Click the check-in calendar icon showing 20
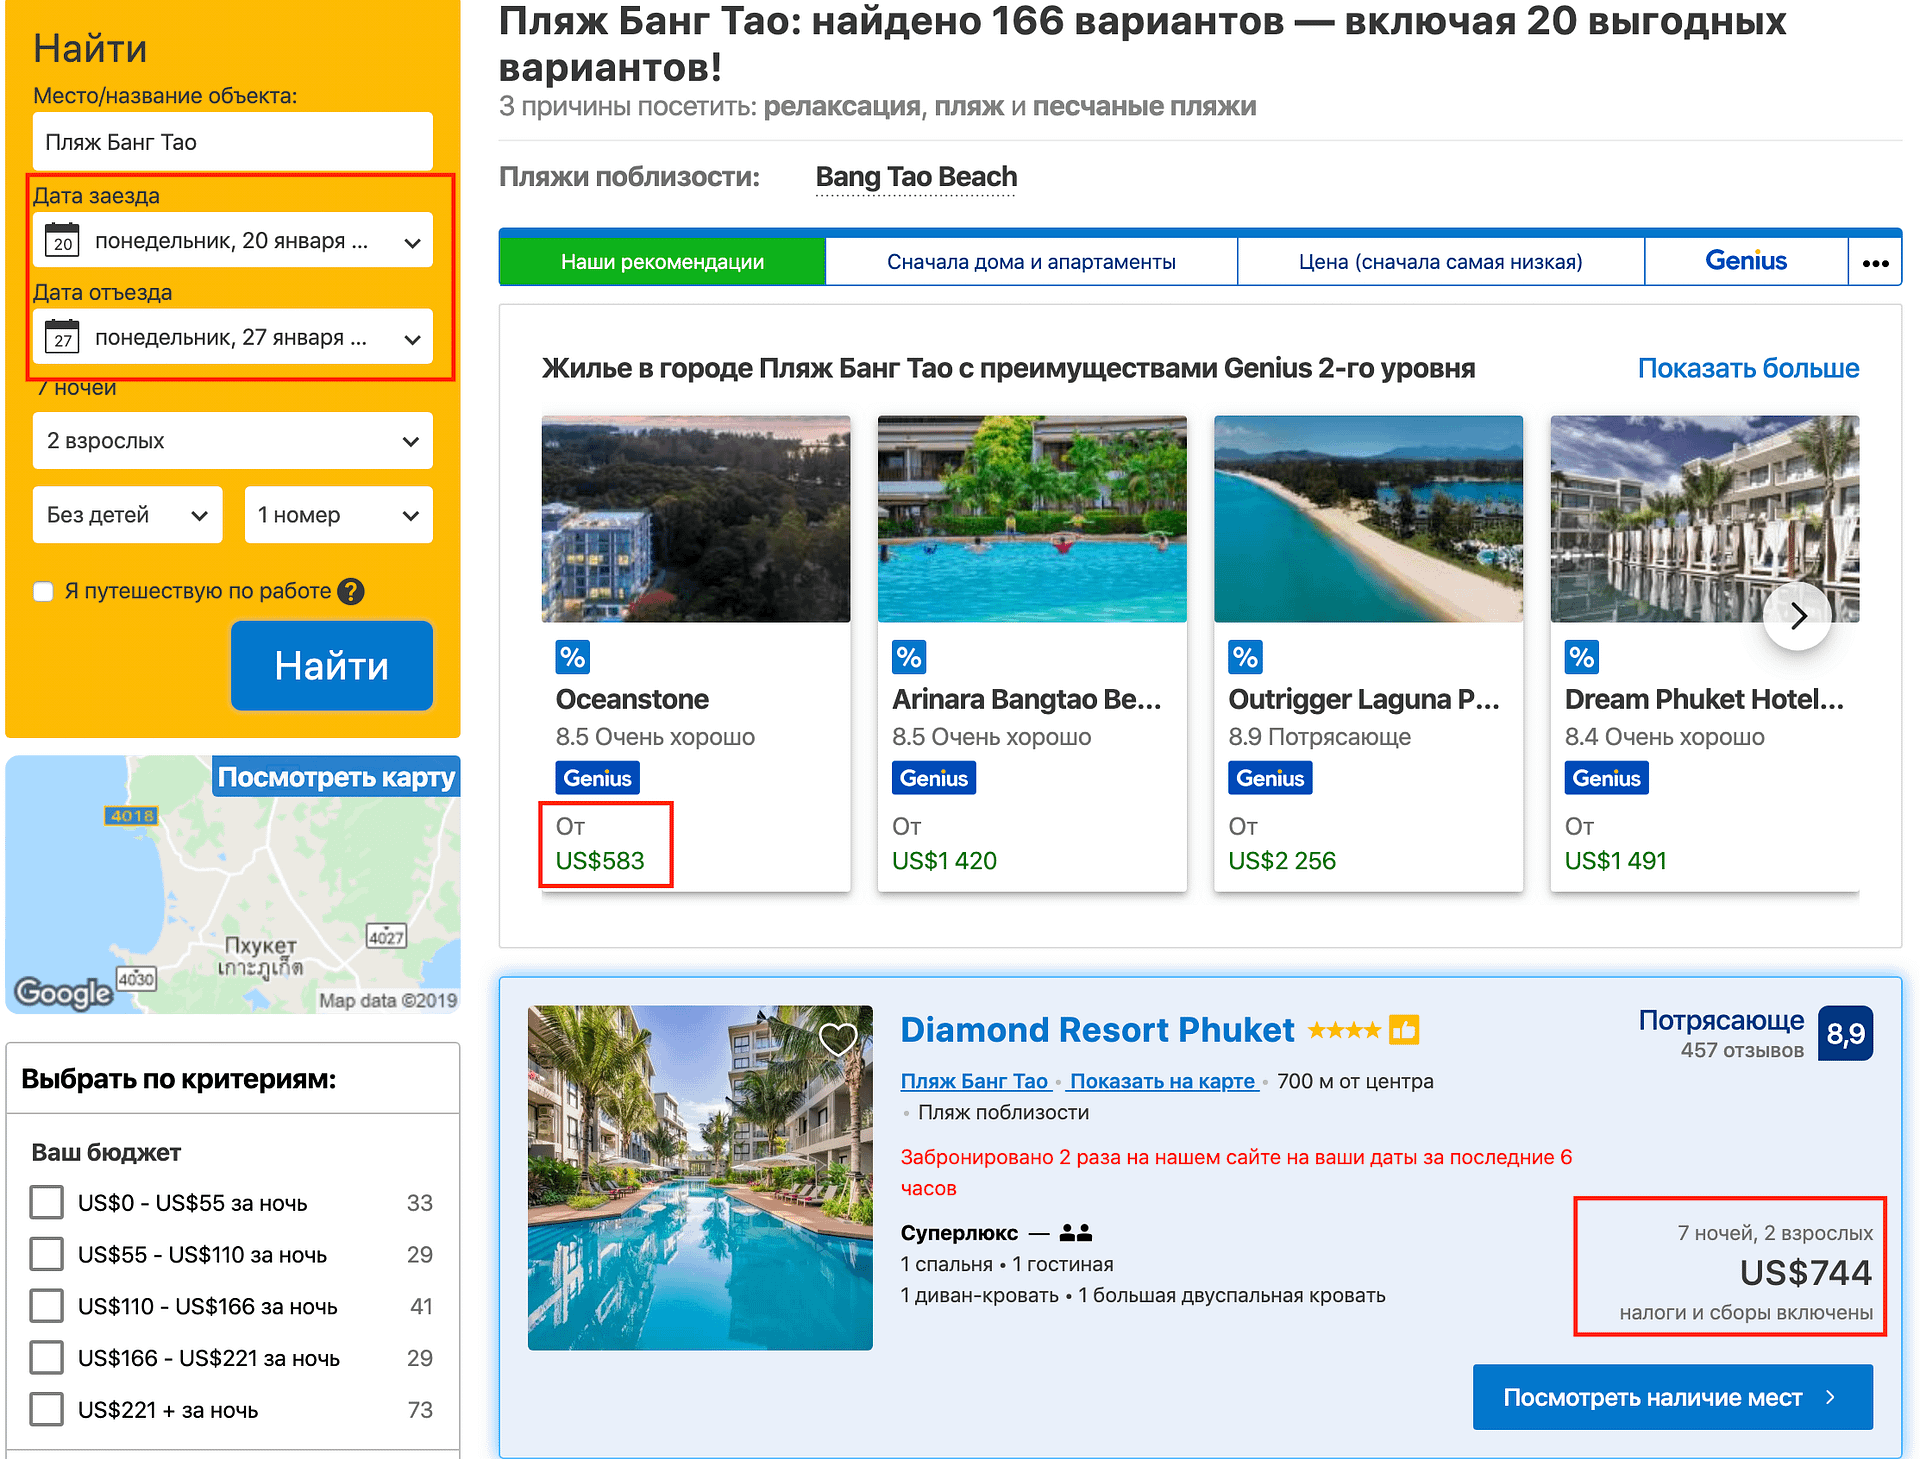This screenshot has height=1459, width=1920. pyautogui.click(x=62, y=241)
